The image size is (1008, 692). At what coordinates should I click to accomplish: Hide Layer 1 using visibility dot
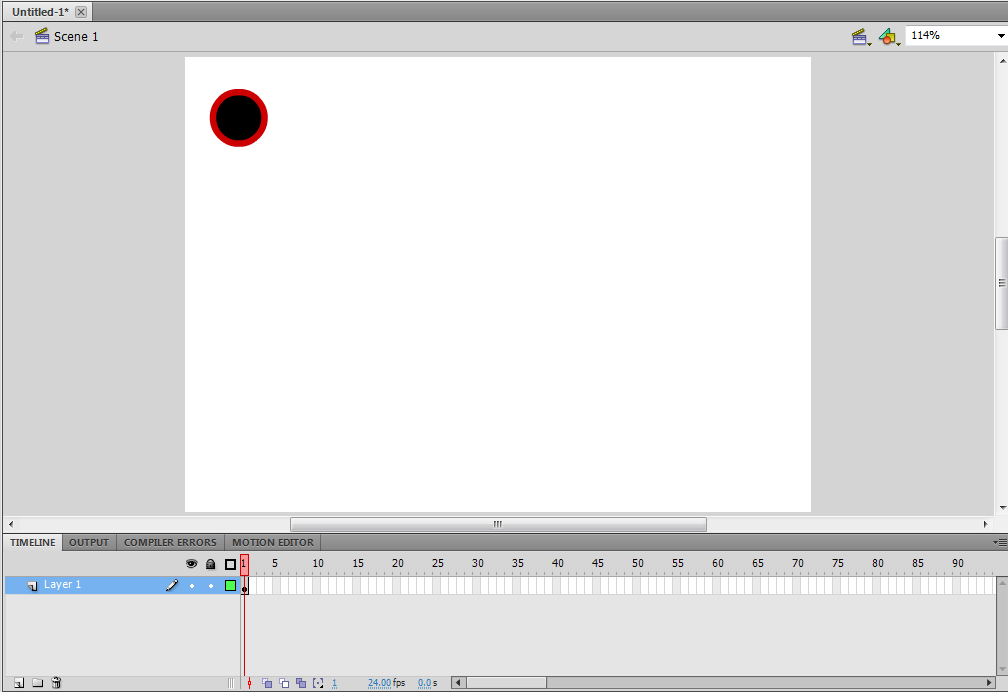click(x=192, y=585)
